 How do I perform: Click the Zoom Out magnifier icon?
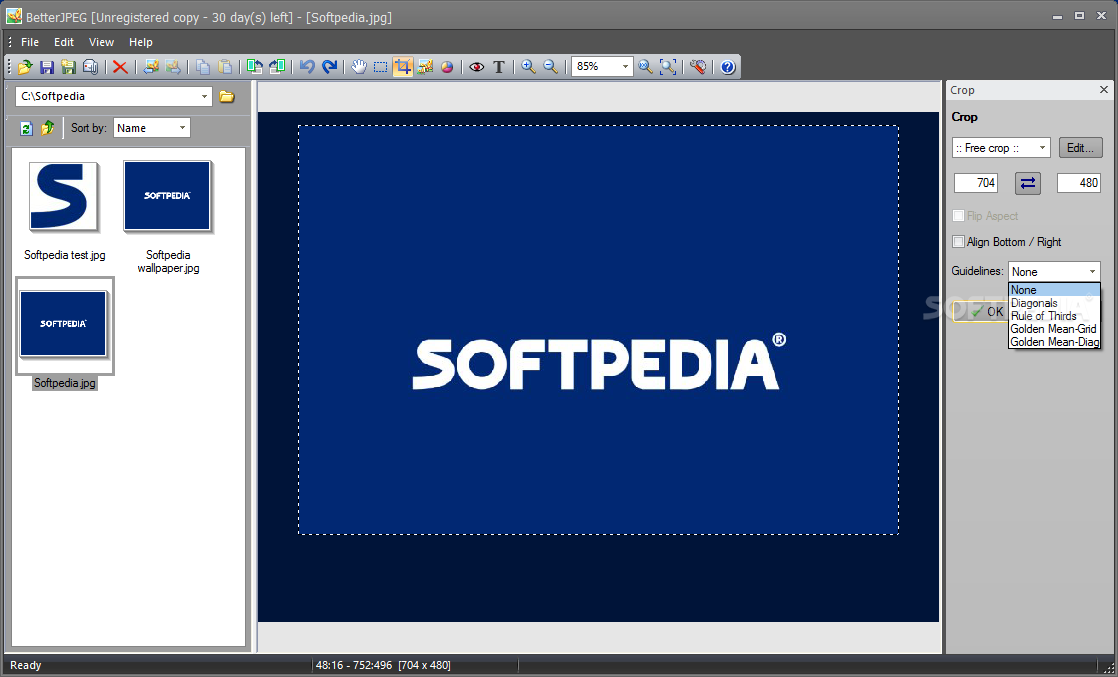coord(550,67)
